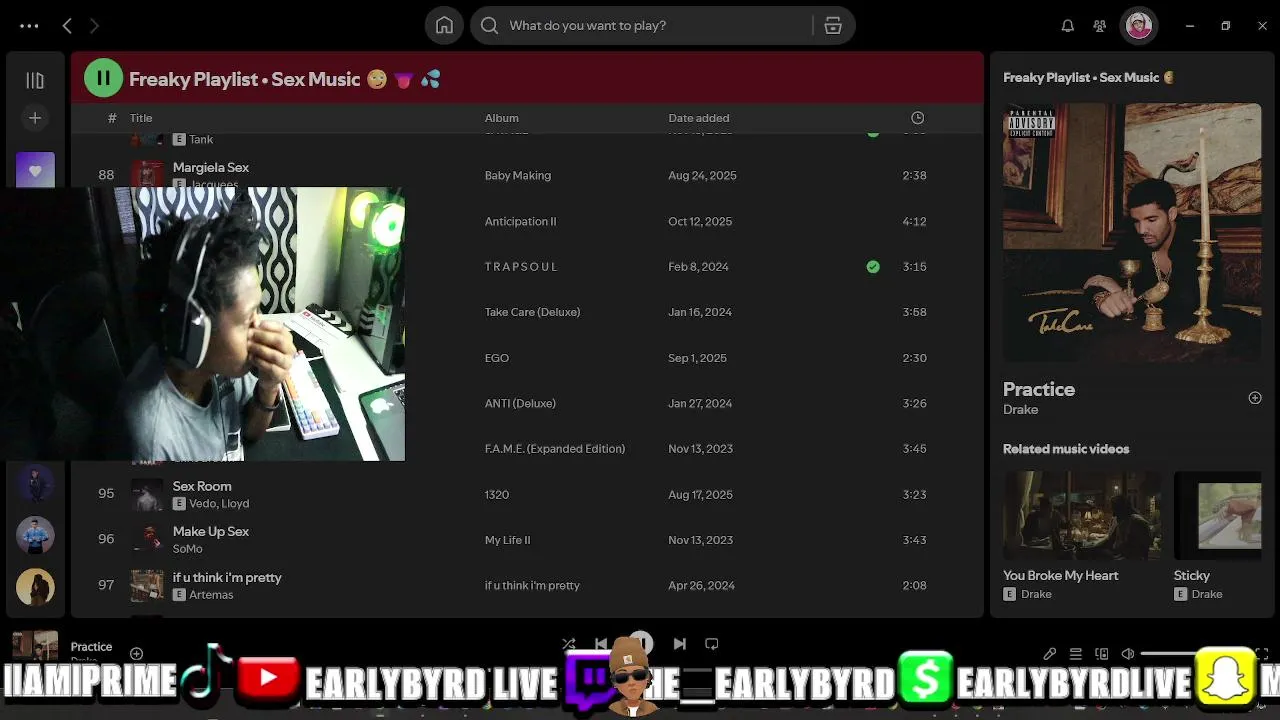1280x720 pixels.
Task: Open the Take Care album art in sidebar
Action: pos(1132,232)
